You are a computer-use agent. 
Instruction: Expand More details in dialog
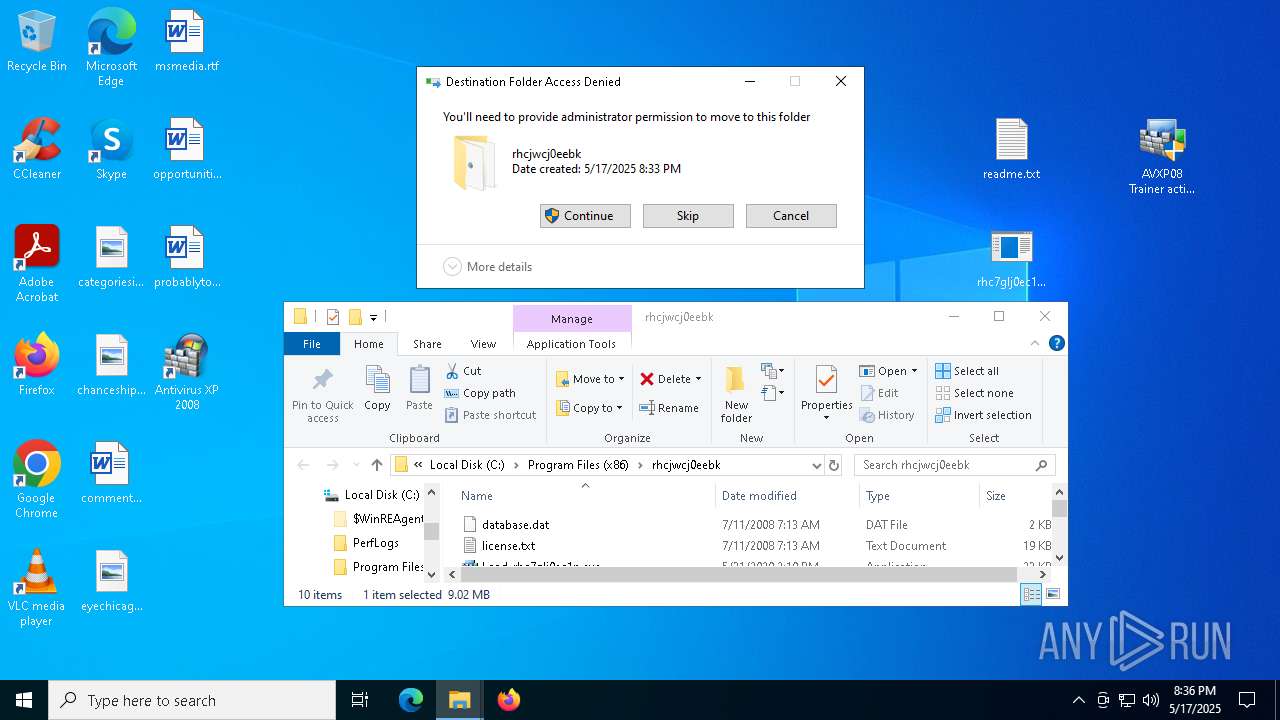pyautogui.click(x=488, y=267)
